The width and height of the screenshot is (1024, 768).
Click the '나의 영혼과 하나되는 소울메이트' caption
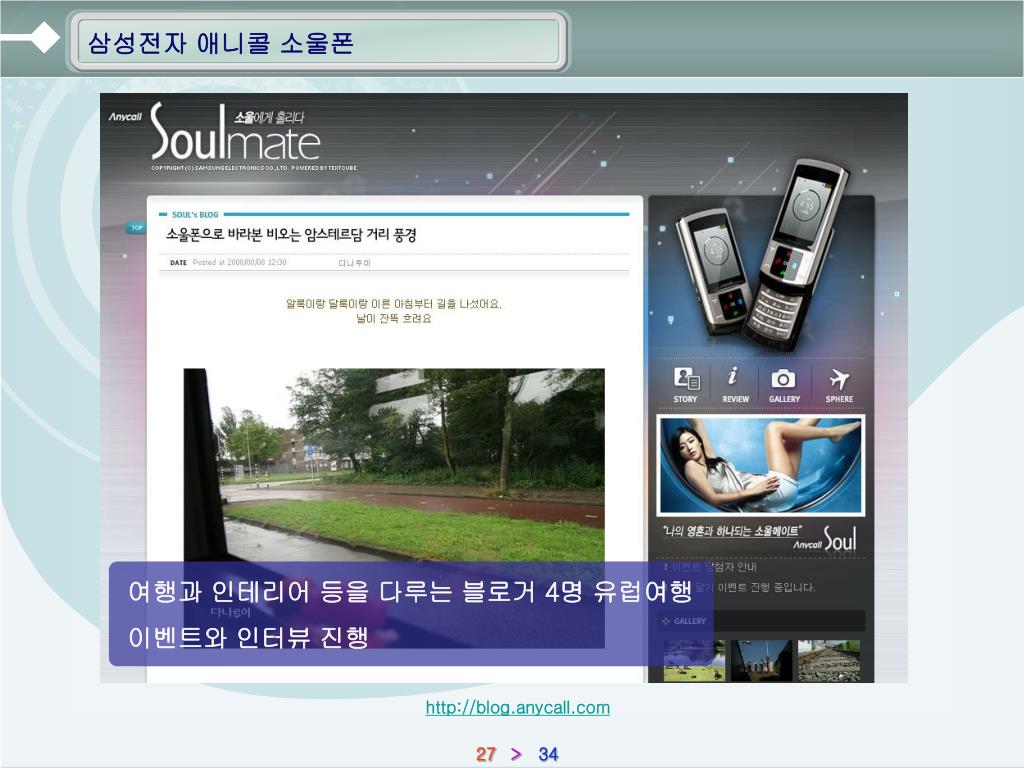pos(732,531)
